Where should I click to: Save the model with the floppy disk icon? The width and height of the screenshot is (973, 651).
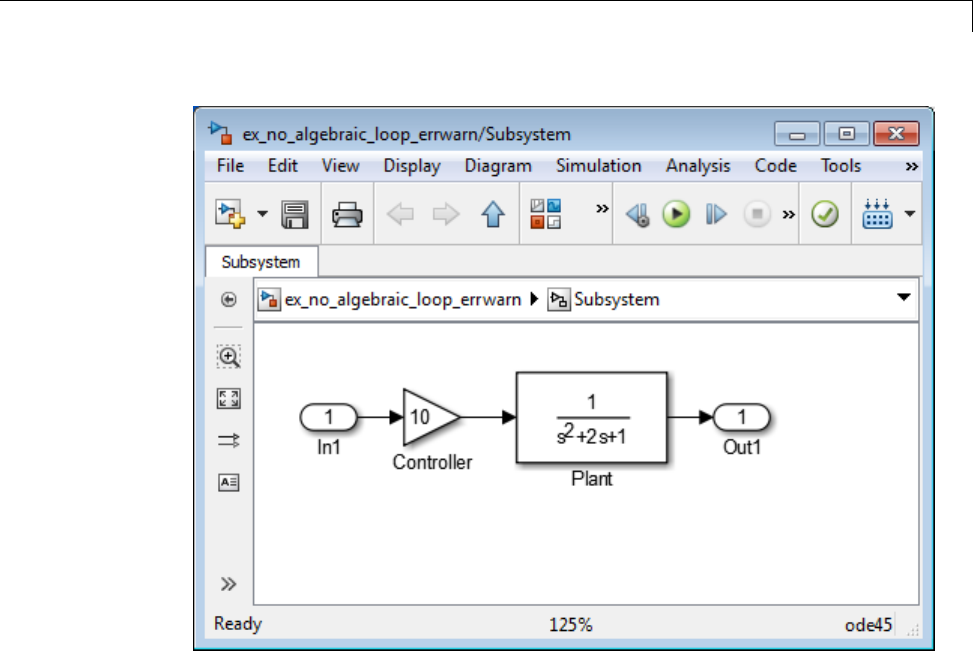coord(295,215)
